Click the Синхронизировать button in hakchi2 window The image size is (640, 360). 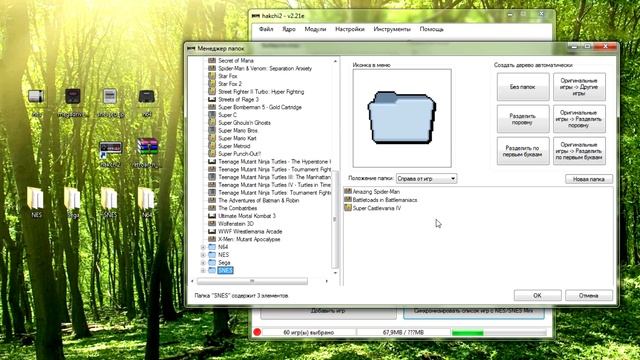click(473, 313)
